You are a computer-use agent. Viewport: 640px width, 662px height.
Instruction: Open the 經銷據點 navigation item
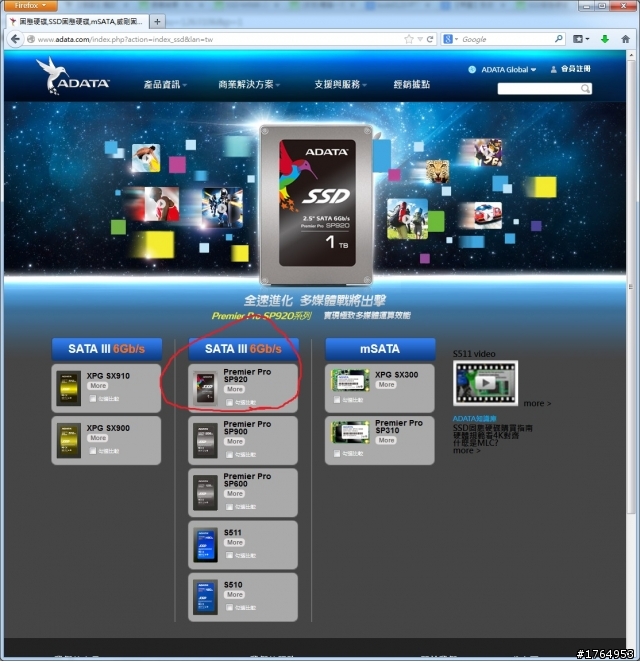412,84
